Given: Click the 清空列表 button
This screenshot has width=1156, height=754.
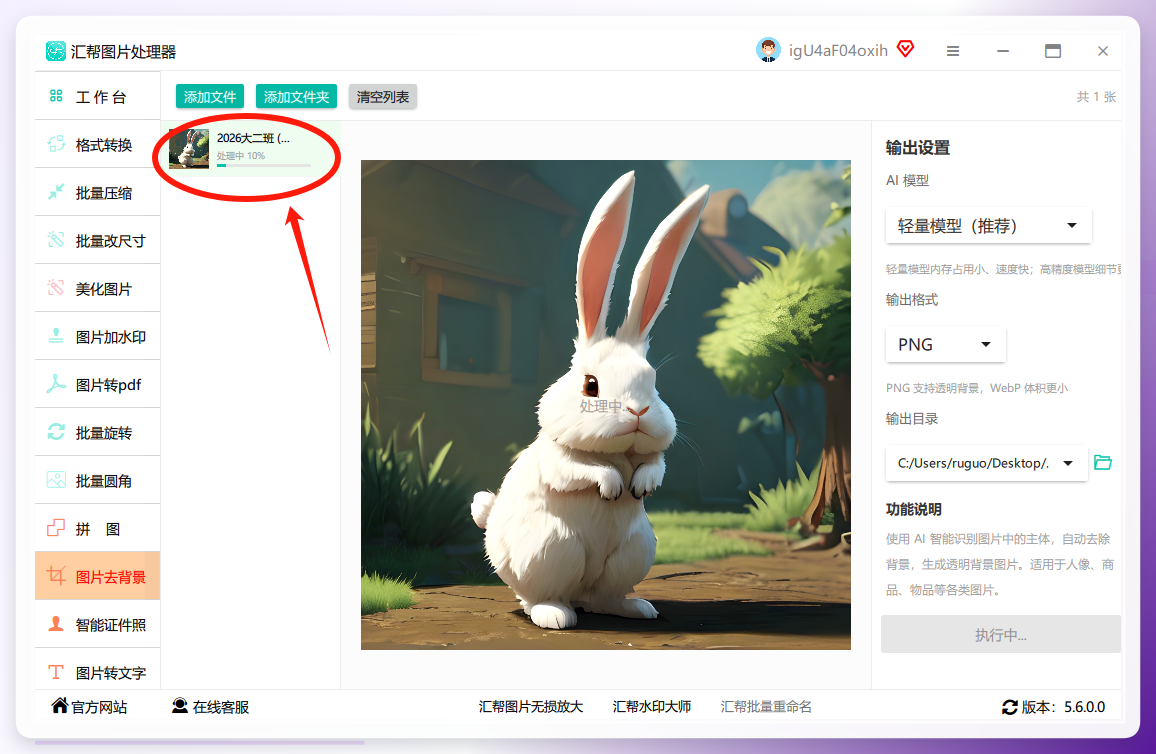Looking at the screenshot, I should tap(383, 97).
